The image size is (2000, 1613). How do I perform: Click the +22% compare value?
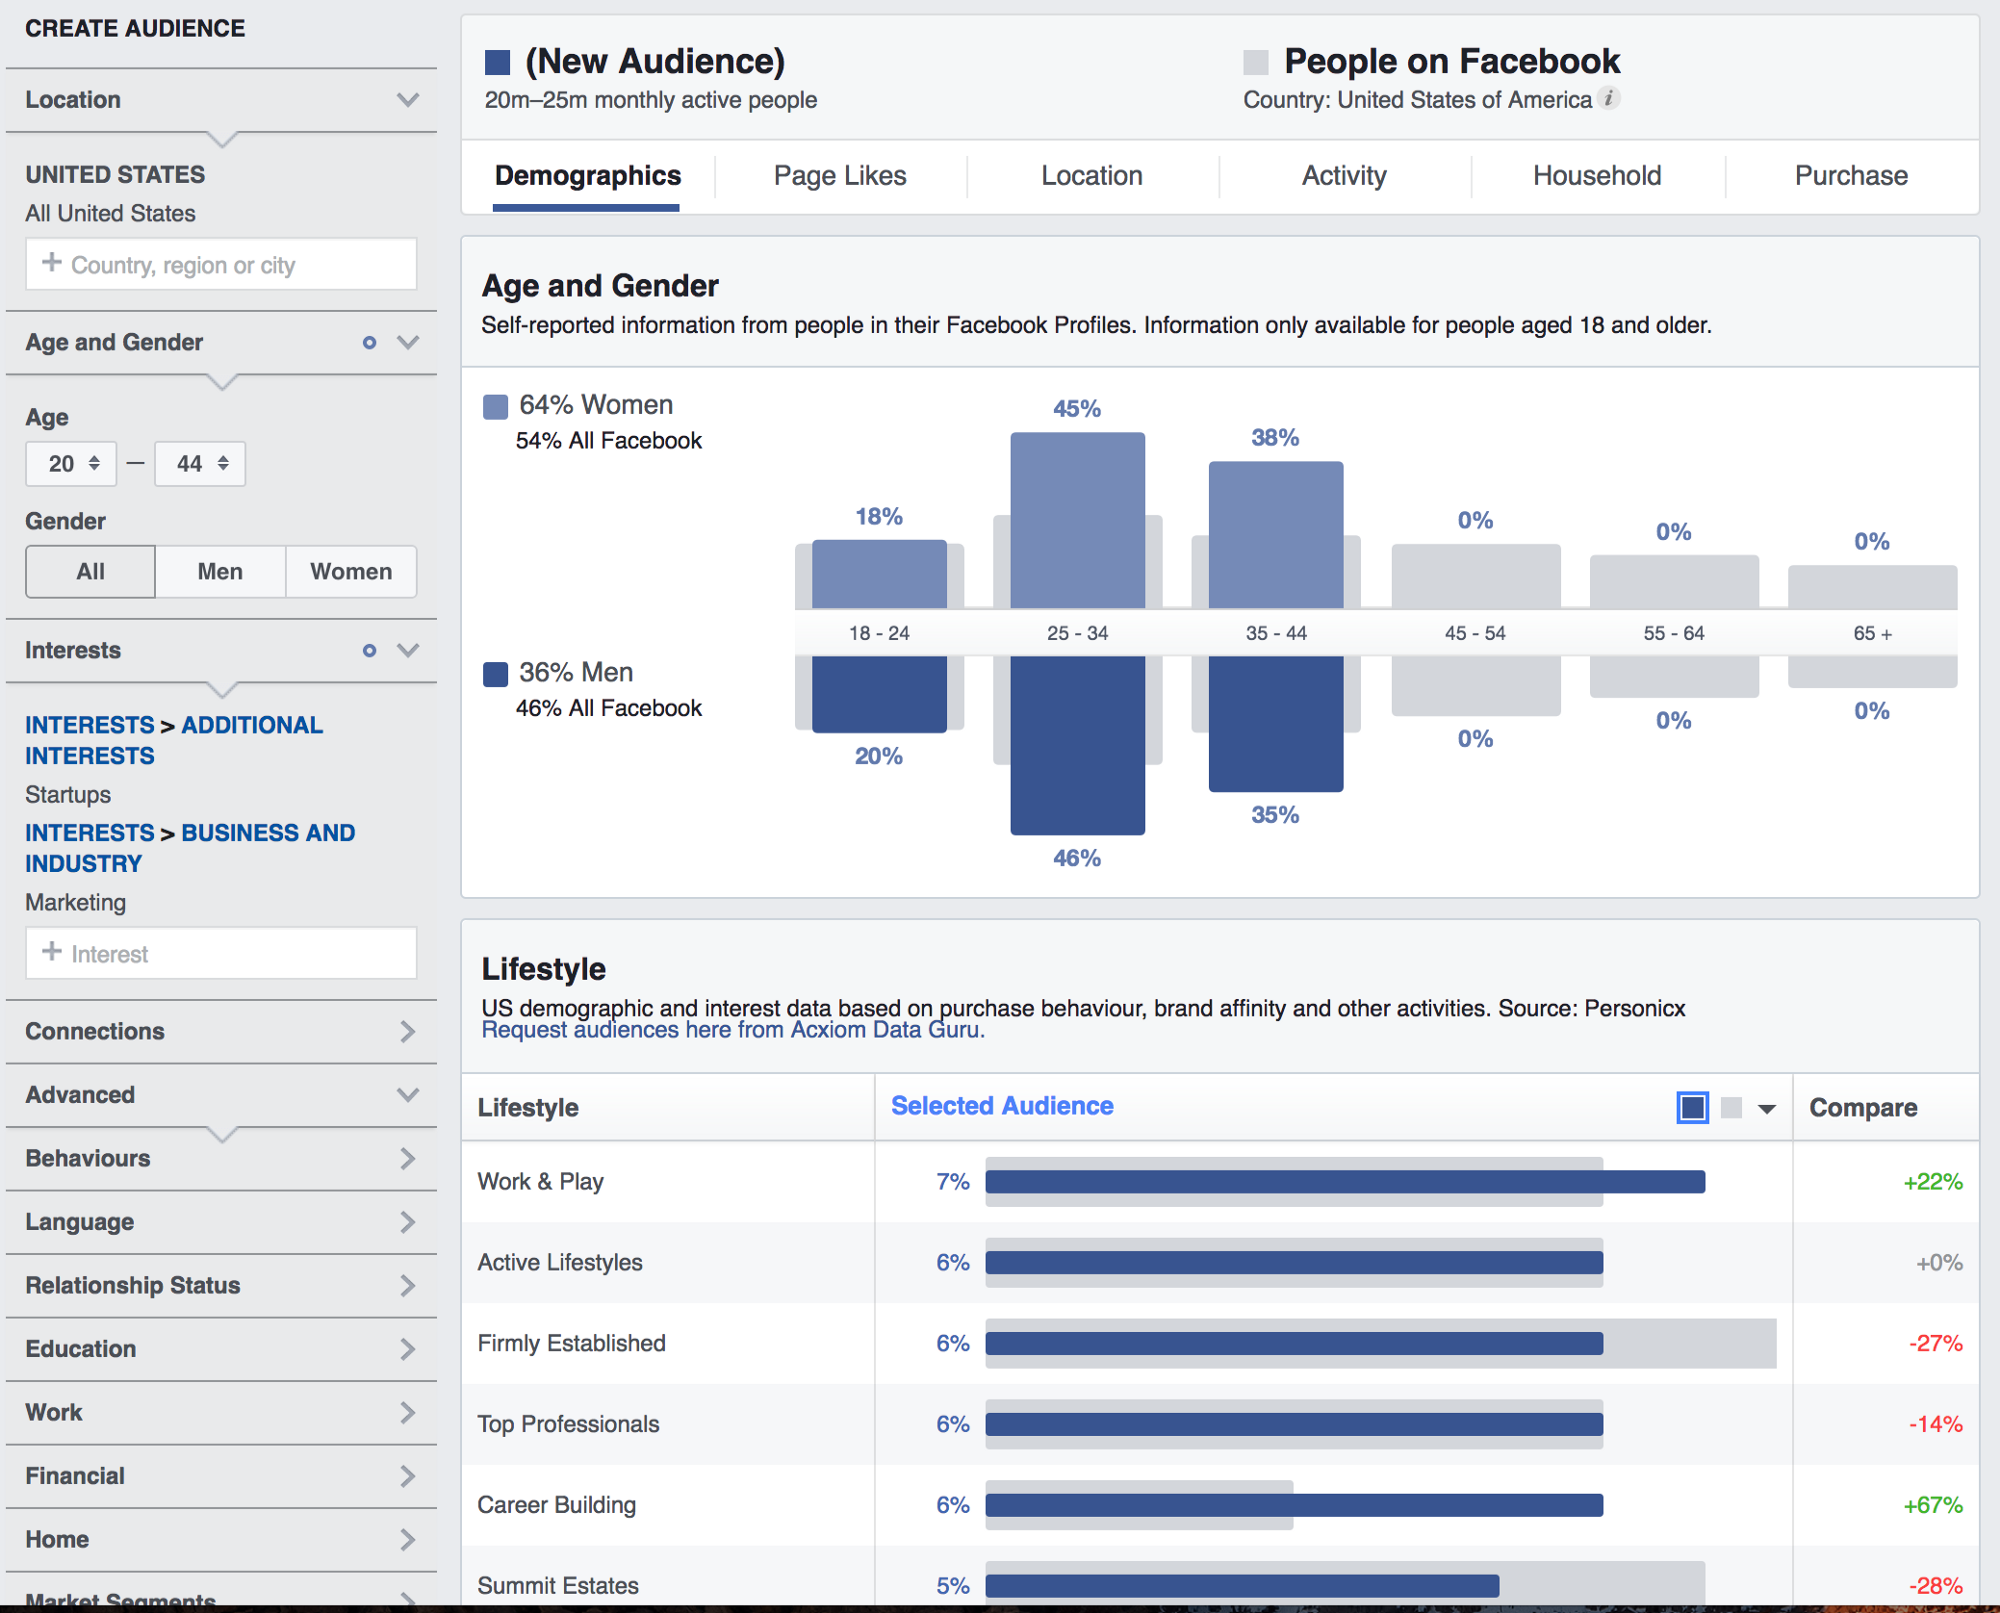pos(1933,1181)
